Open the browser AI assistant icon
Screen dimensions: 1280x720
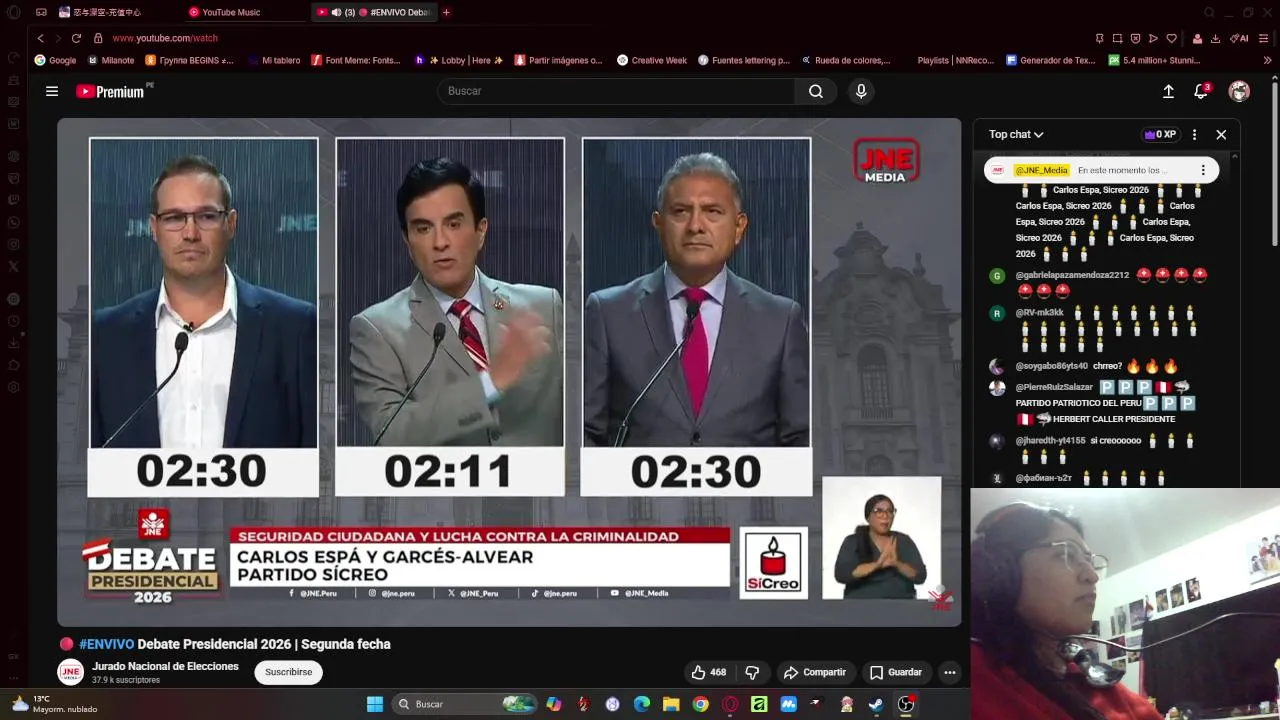pyautogui.click(x=1240, y=38)
